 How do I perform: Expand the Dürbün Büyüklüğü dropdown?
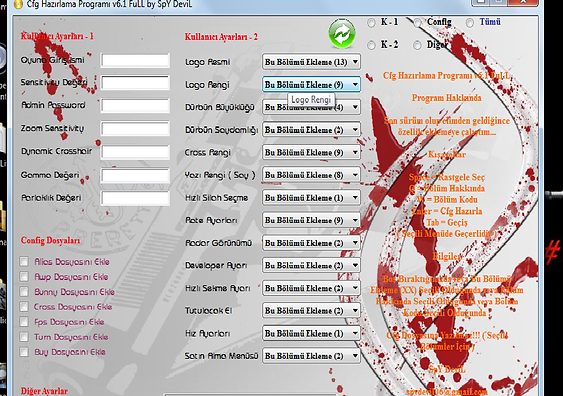click(x=311, y=107)
